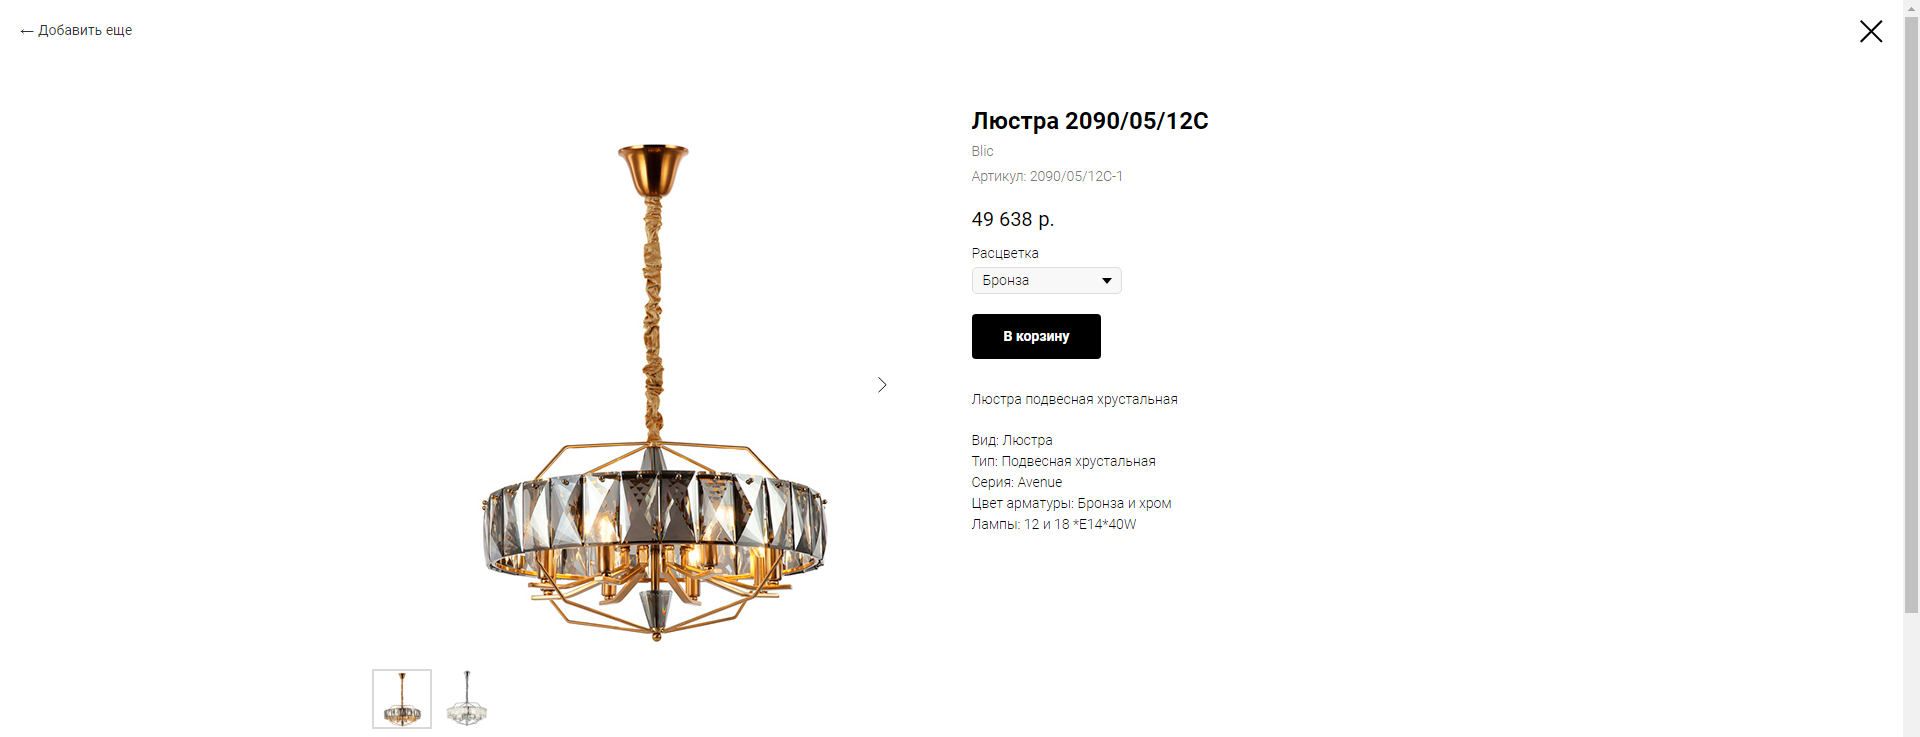The height and width of the screenshot is (737, 1920).
Task: Click the Люстра 2090/05/12C title
Action: 1090,121
